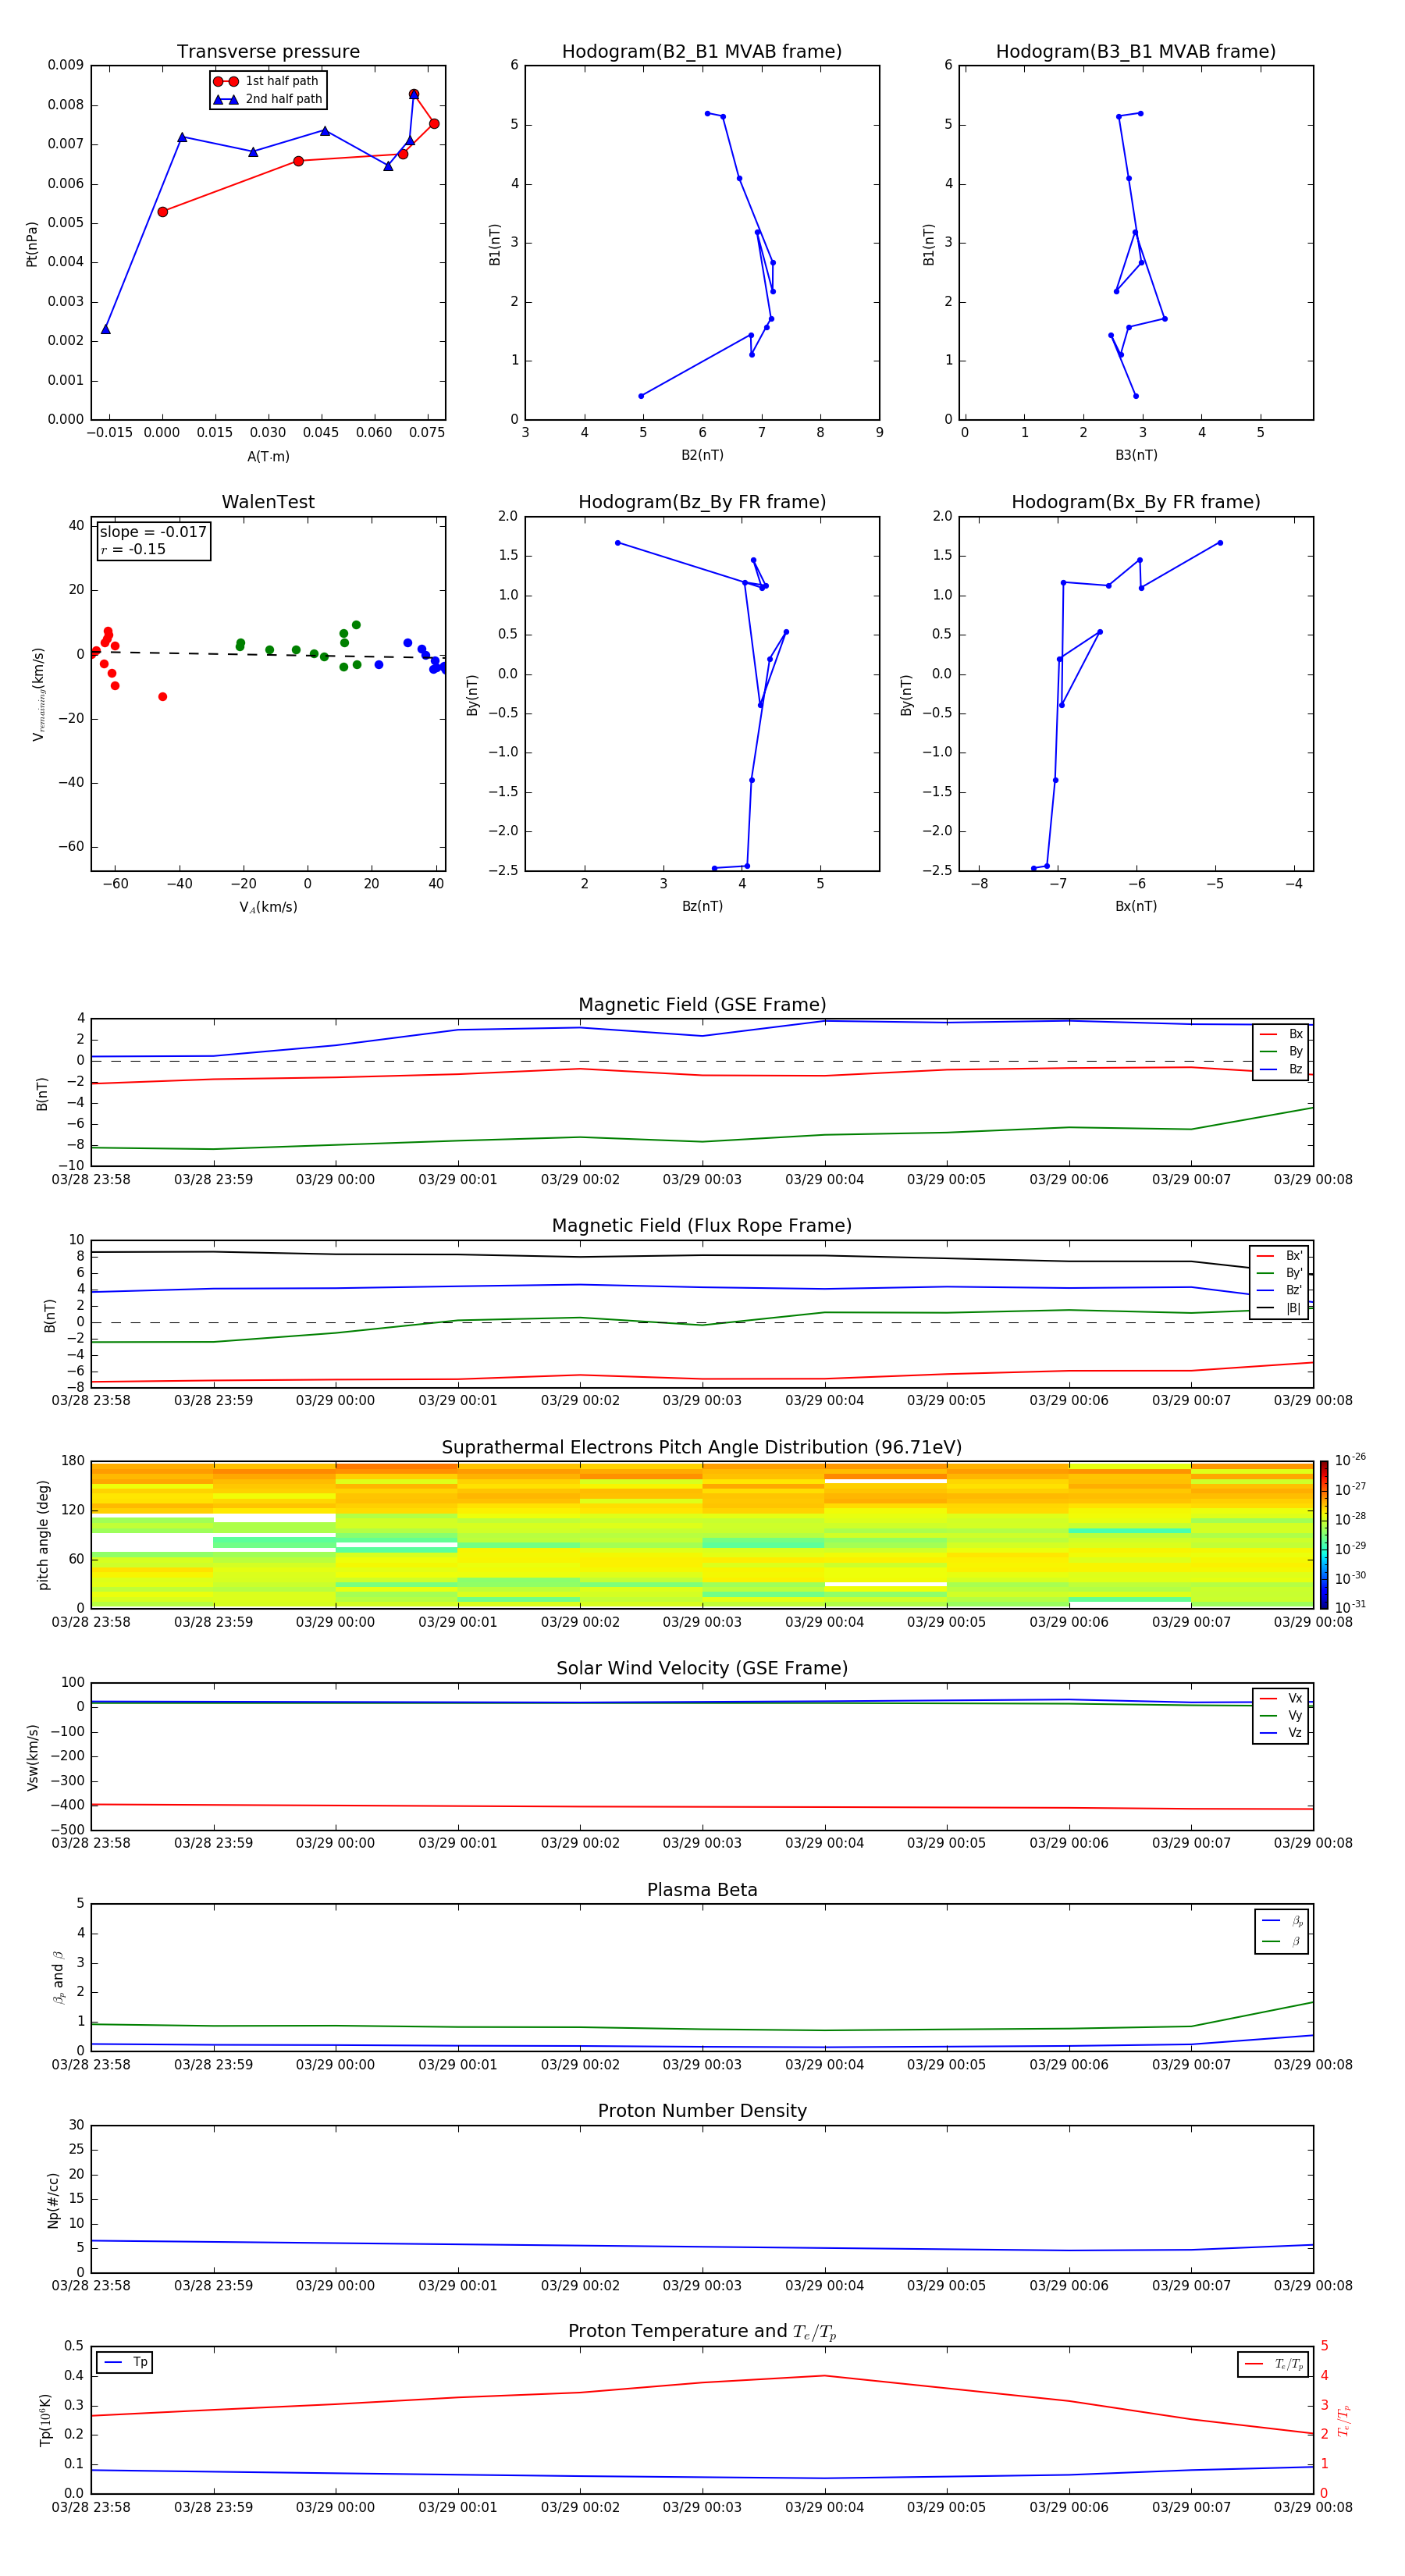Image resolution: width=1405 pixels, height=2576 pixels.
Task: Click the 'Hodogram(B2_B1 MVAB frame)' title
Action: click(x=702, y=52)
